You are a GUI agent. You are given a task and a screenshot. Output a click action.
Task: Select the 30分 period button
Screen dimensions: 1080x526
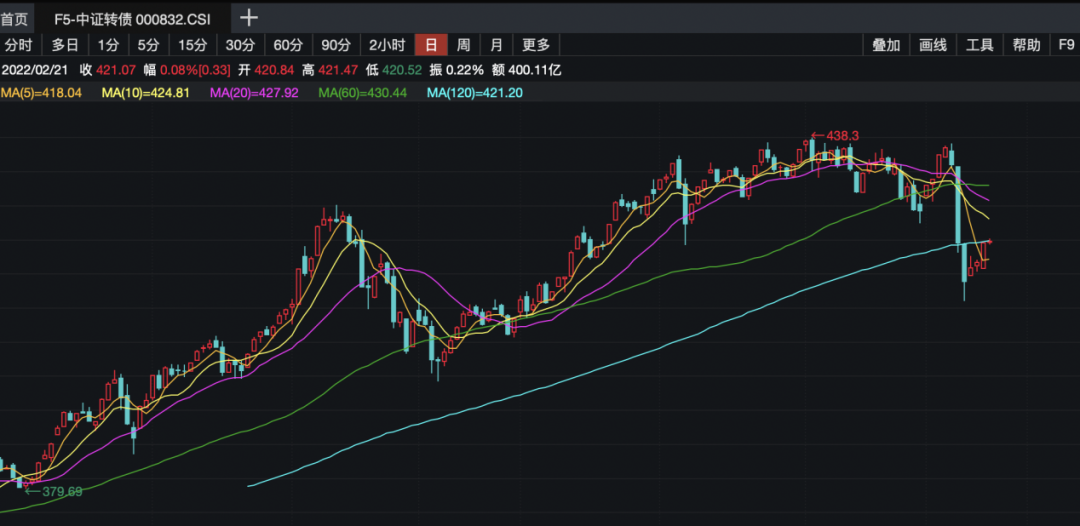tap(240, 45)
